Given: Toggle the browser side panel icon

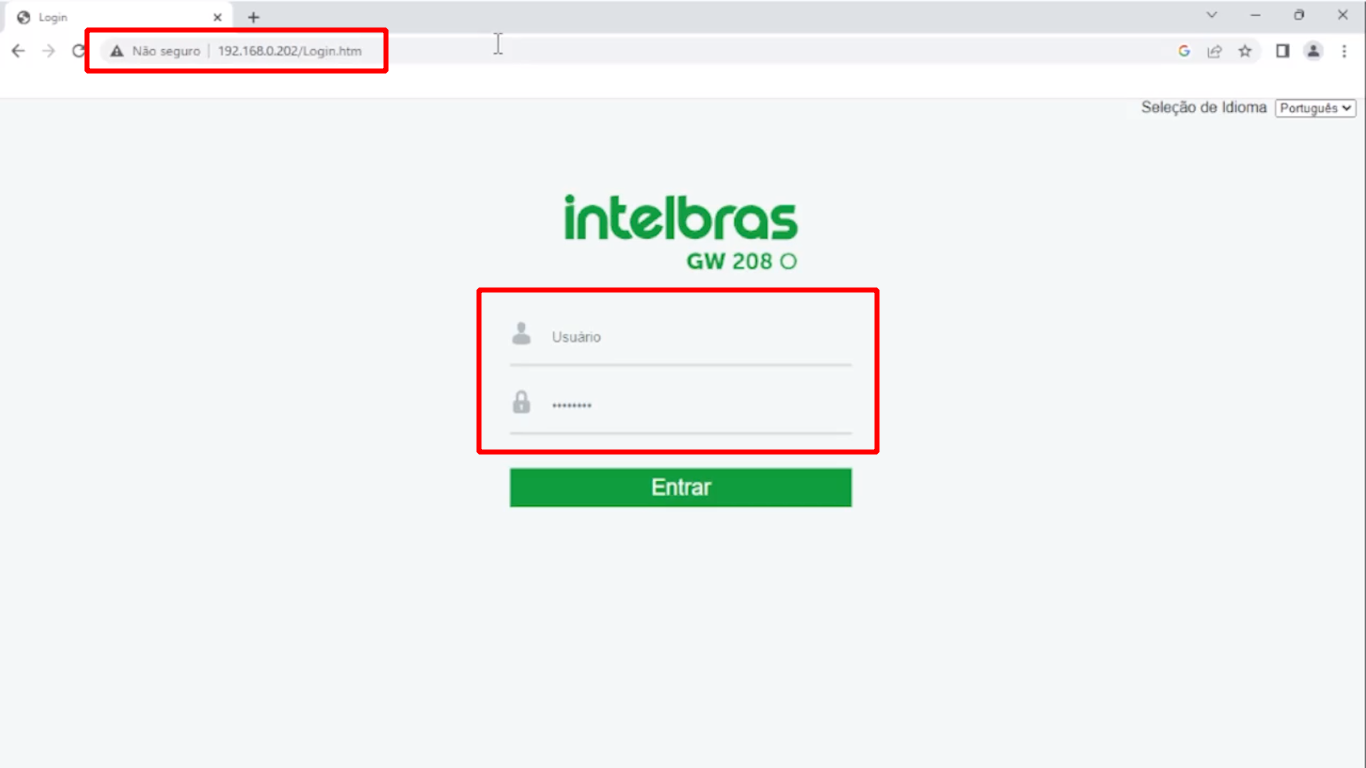Looking at the screenshot, I should pos(1282,51).
